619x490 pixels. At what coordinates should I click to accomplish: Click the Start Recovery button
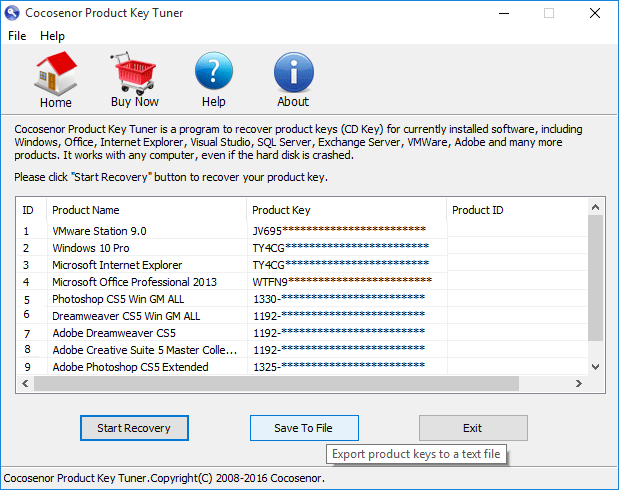(x=134, y=428)
